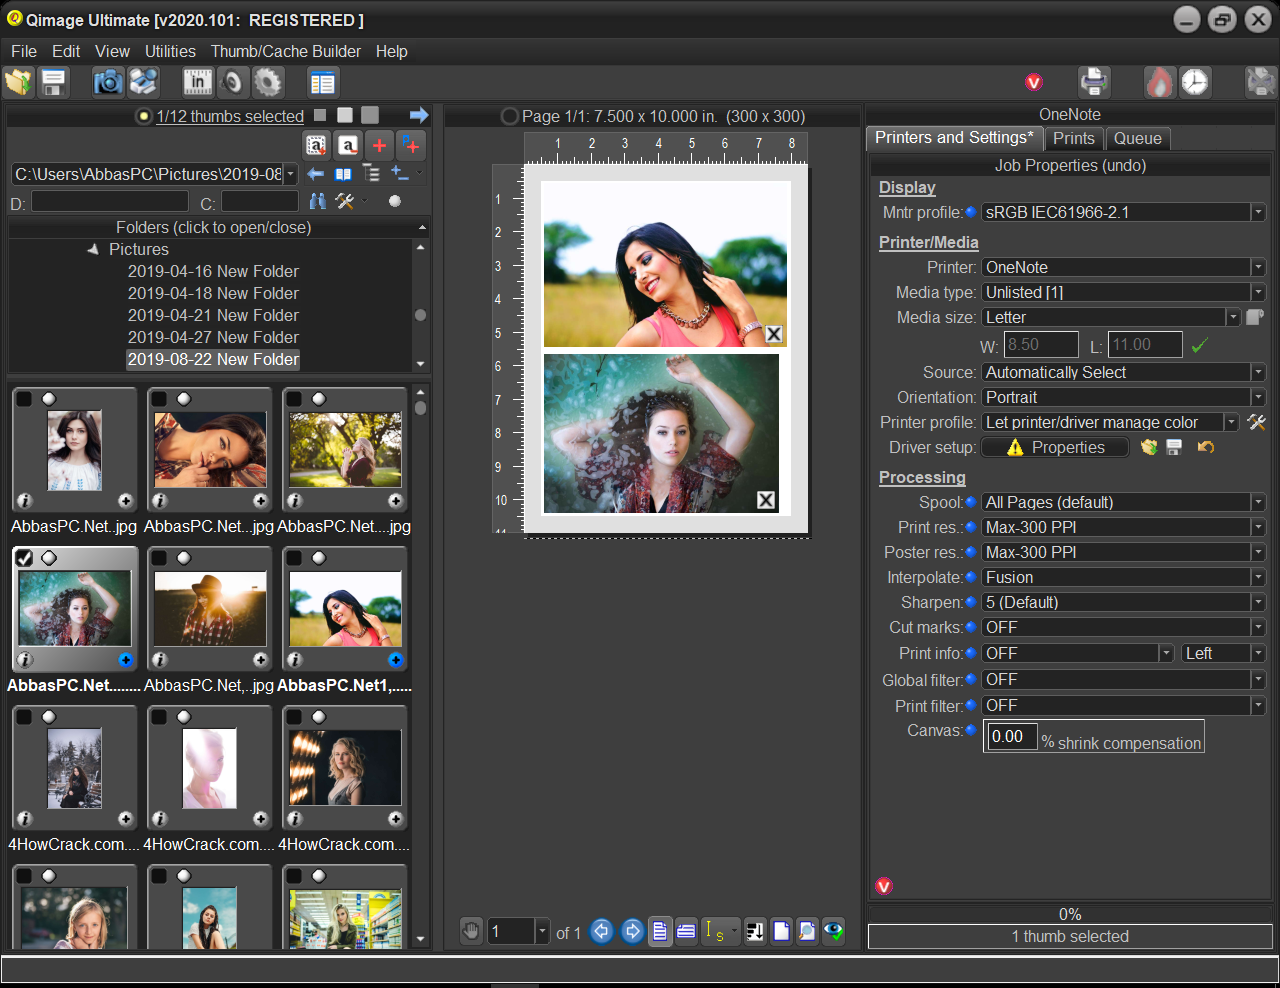Click the two-column page layout icon

pos(322,82)
